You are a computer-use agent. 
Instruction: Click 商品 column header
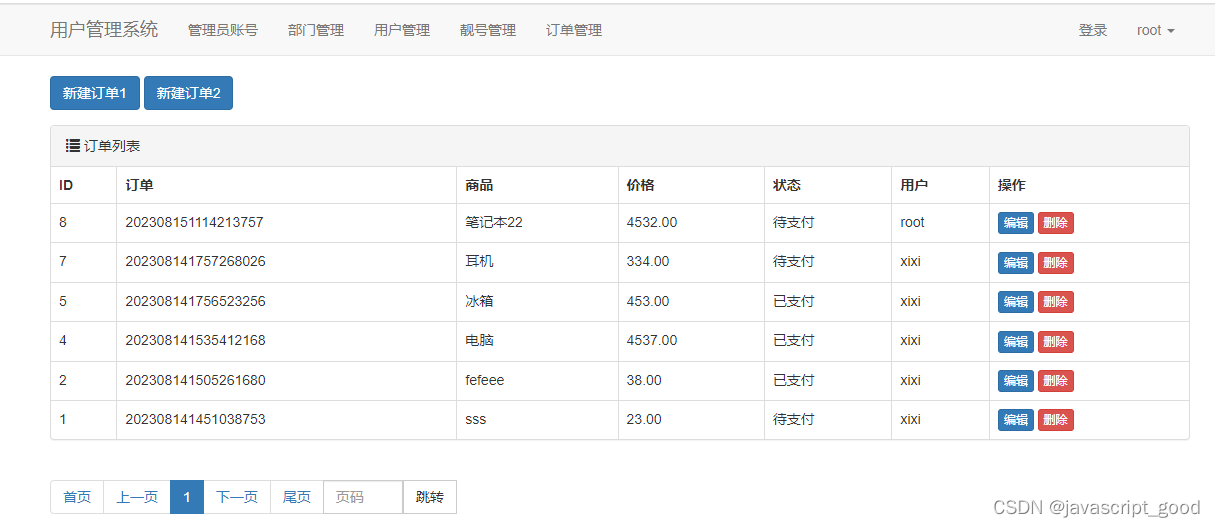[x=480, y=185]
